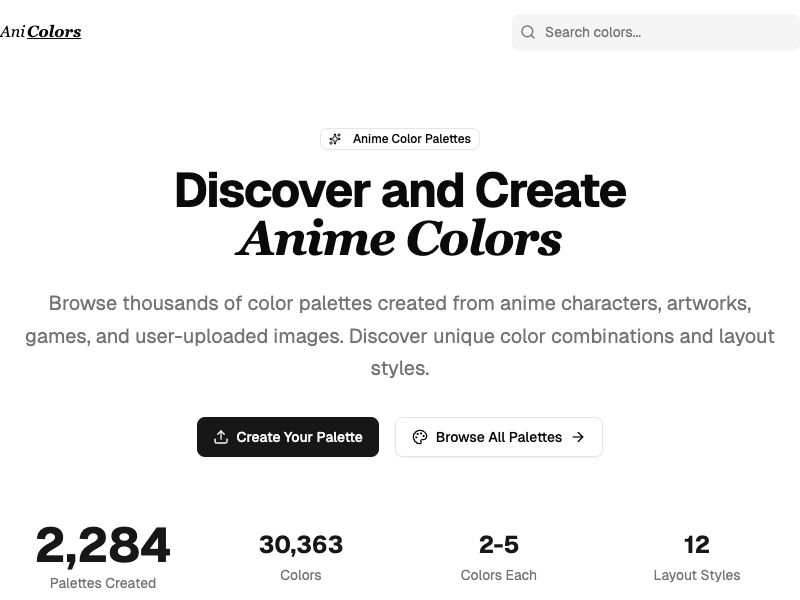This screenshot has height=600, width=800.
Task: Open the AniColors logo home link
Action: click(41, 32)
